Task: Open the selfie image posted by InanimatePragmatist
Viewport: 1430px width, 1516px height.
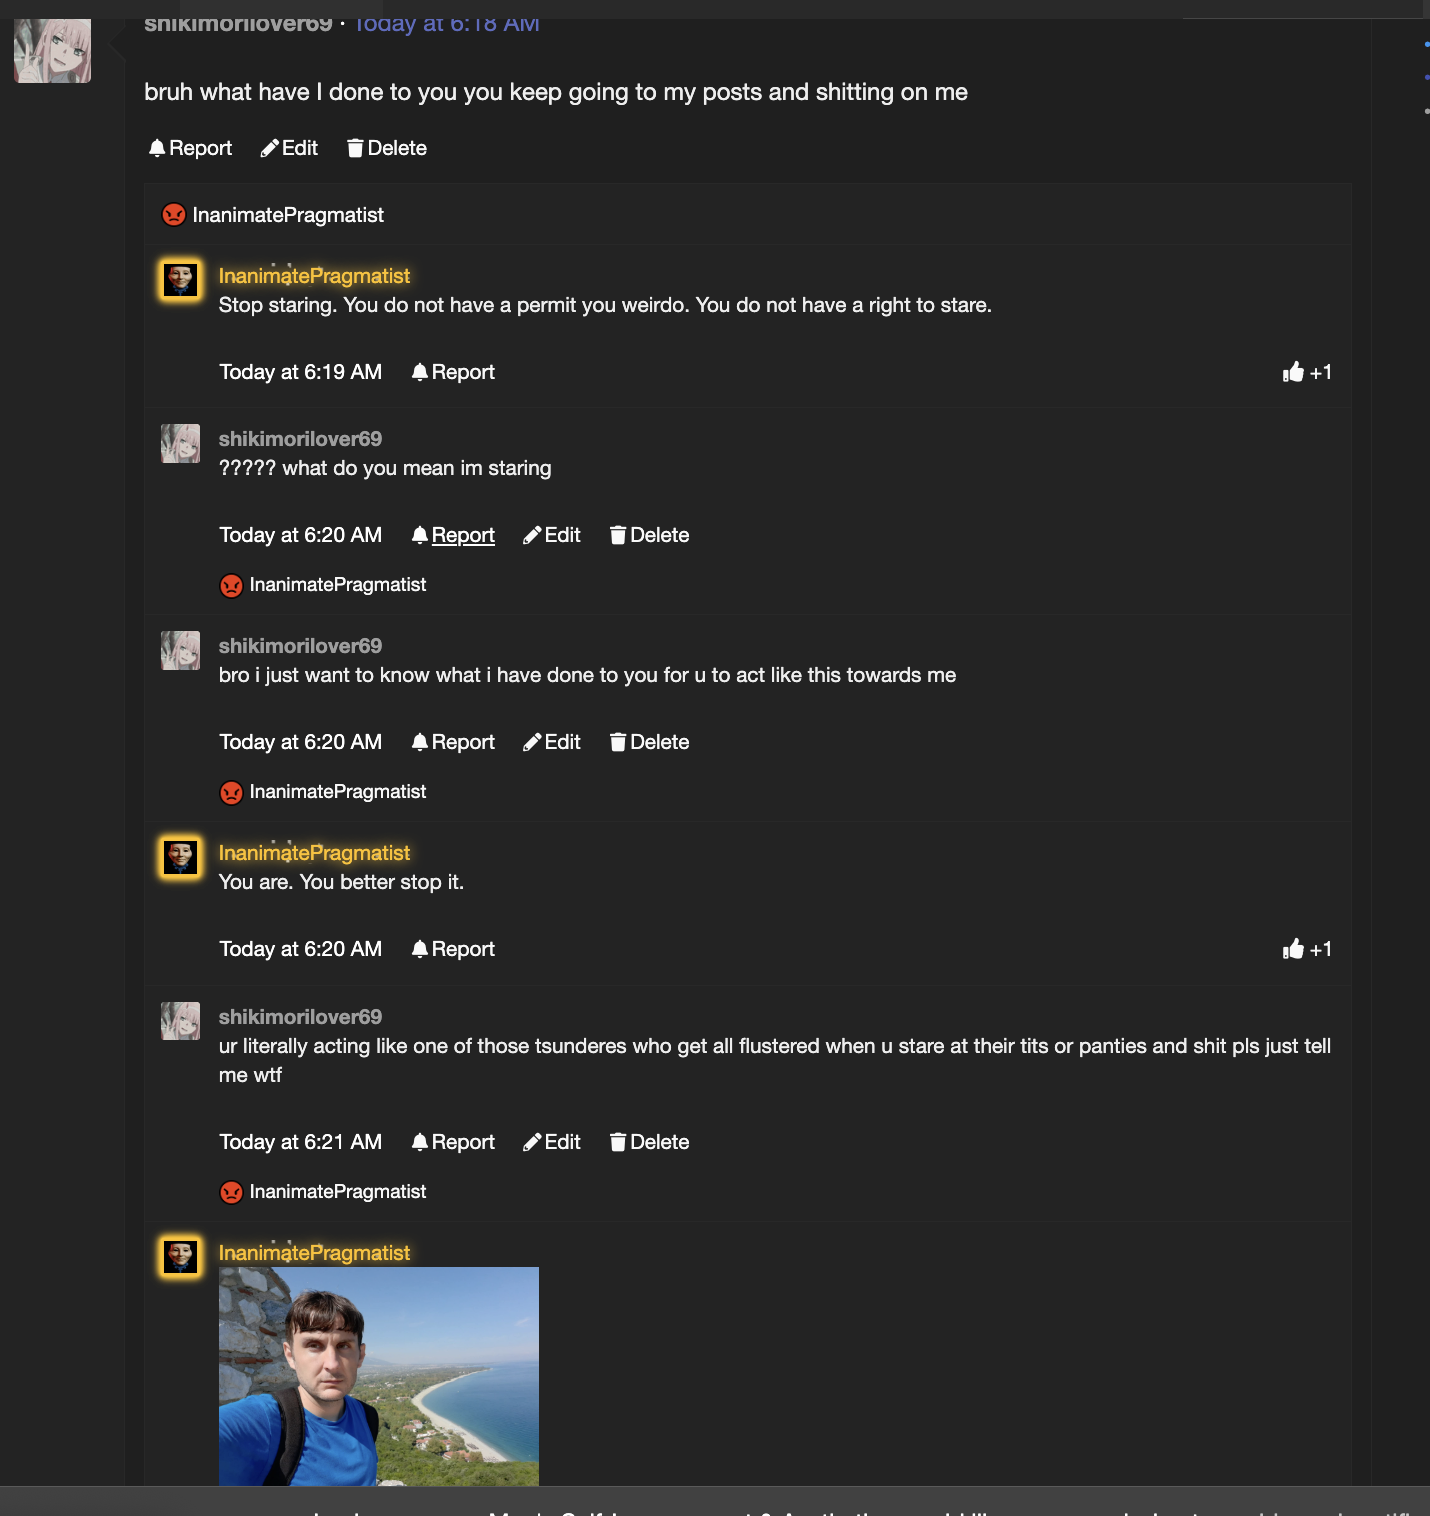Action: [x=379, y=1376]
